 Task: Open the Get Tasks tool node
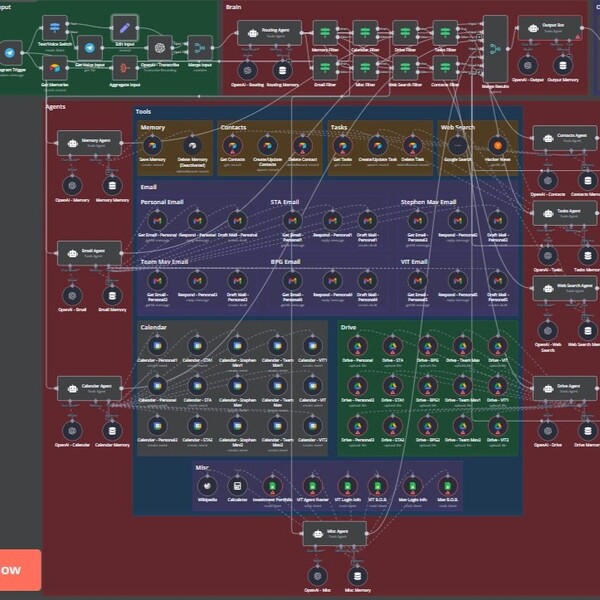click(x=342, y=146)
